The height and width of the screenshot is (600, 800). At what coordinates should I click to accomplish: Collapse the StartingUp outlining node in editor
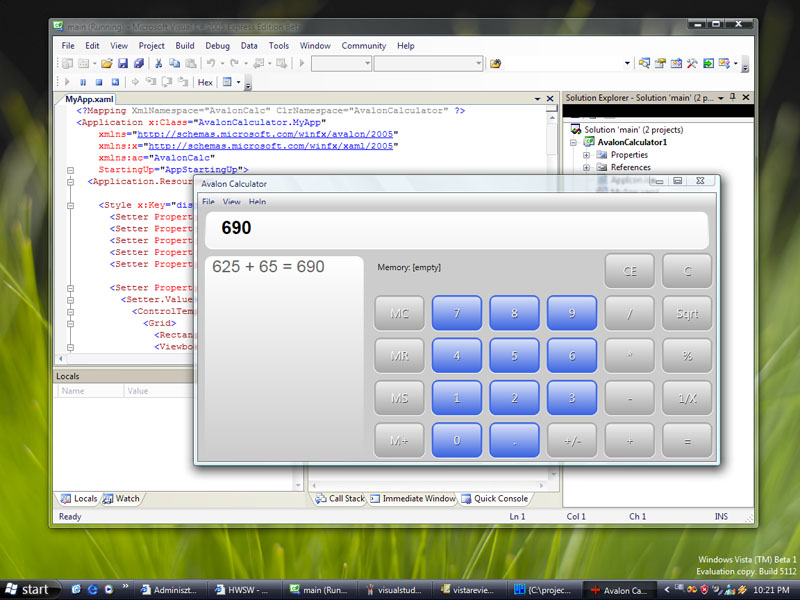pos(70,170)
